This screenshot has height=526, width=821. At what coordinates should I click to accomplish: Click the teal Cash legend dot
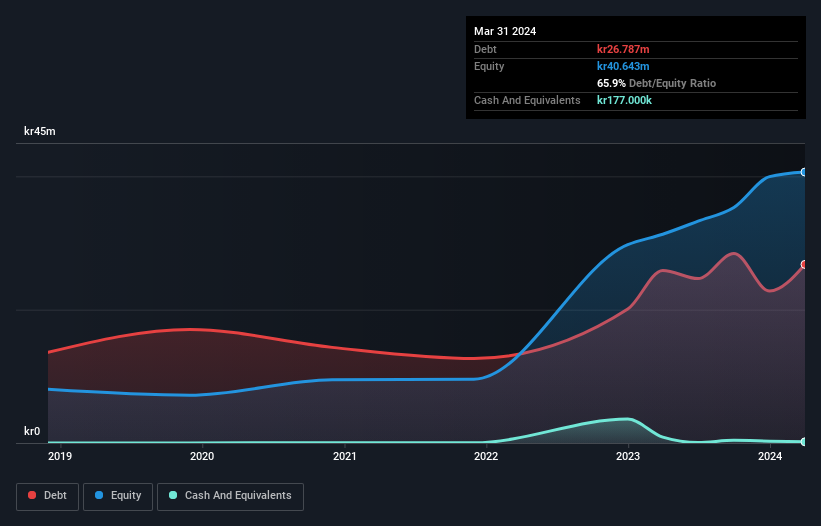(173, 495)
